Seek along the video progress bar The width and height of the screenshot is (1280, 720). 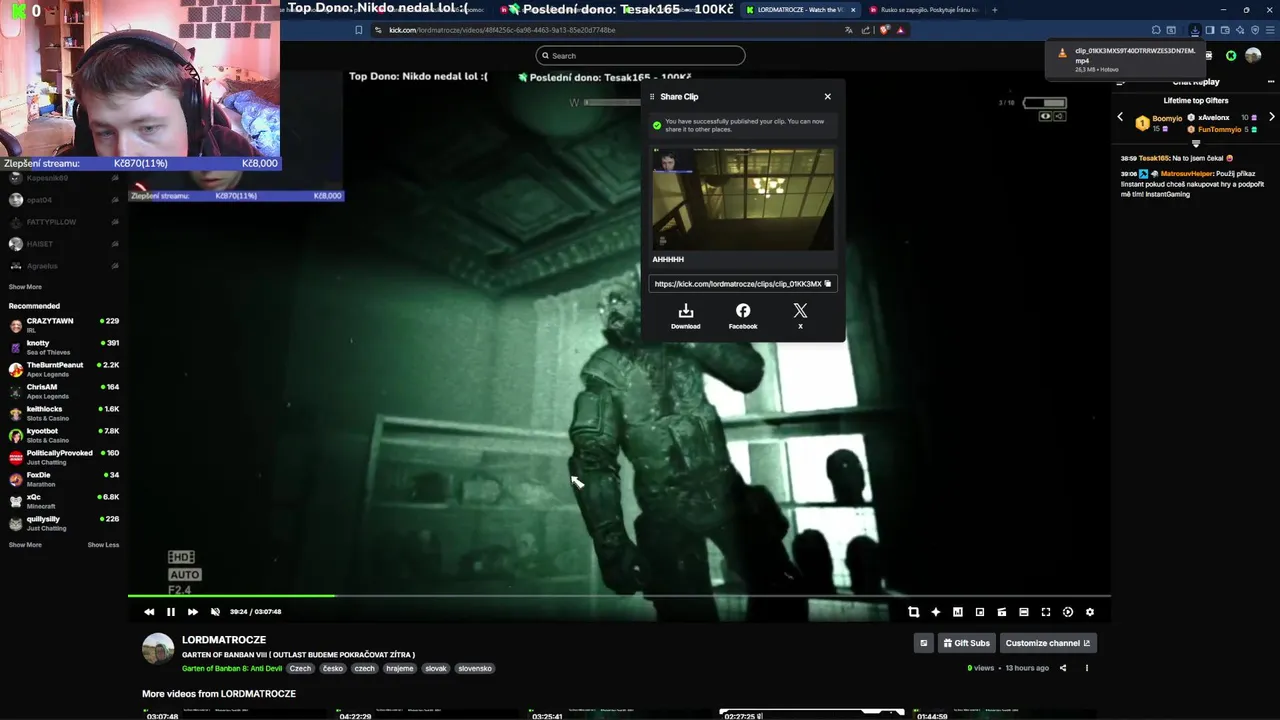click(619, 596)
